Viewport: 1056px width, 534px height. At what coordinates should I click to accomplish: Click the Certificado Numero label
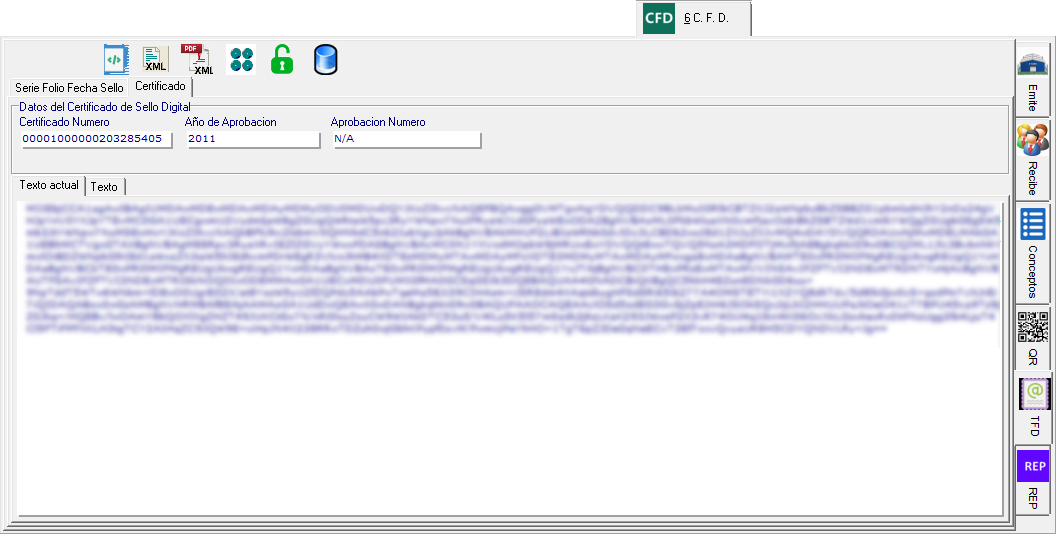pyautogui.click(x=64, y=122)
